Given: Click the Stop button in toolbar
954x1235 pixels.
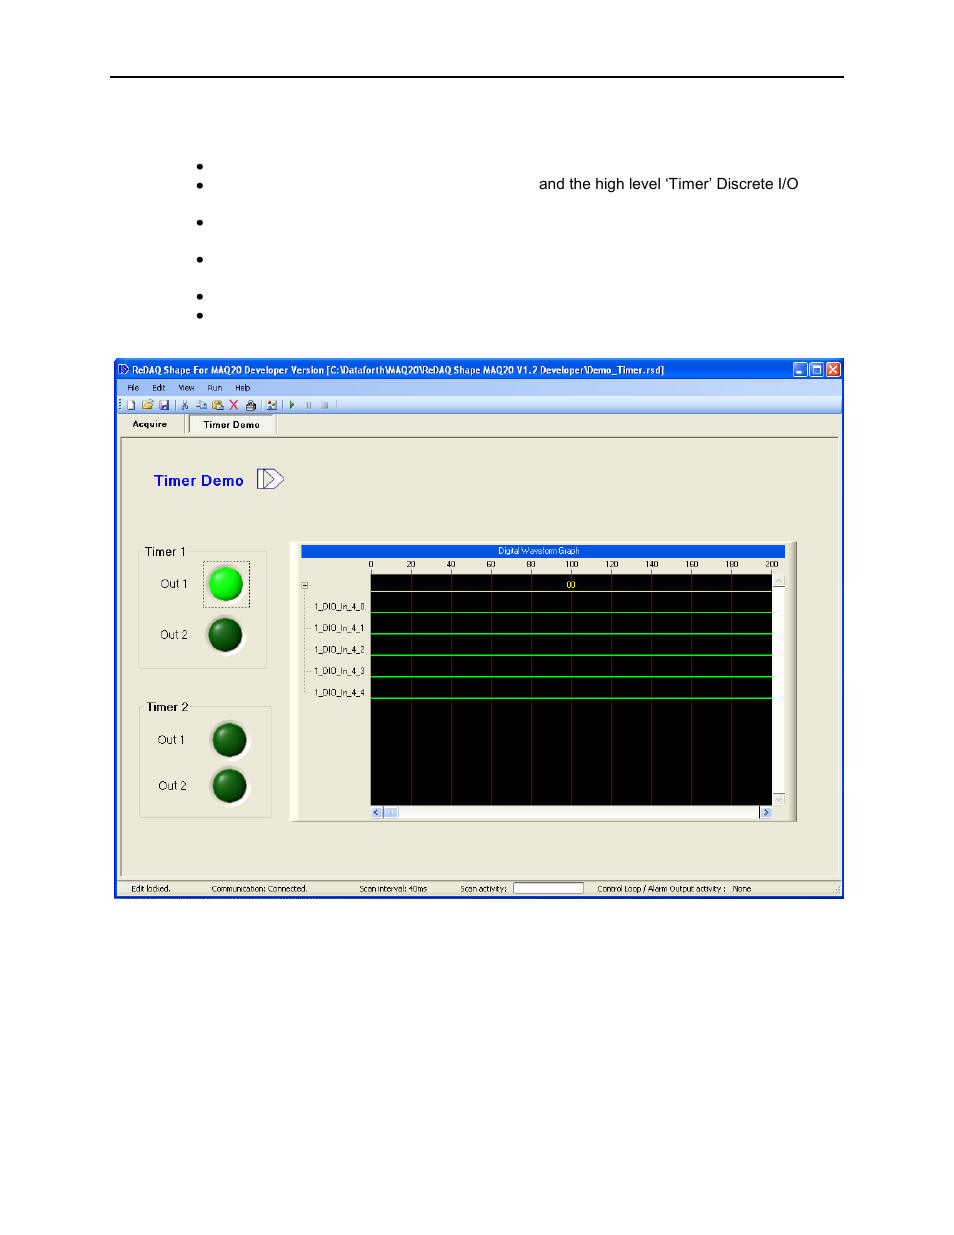Looking at the screenshot, I should [324, 405].
